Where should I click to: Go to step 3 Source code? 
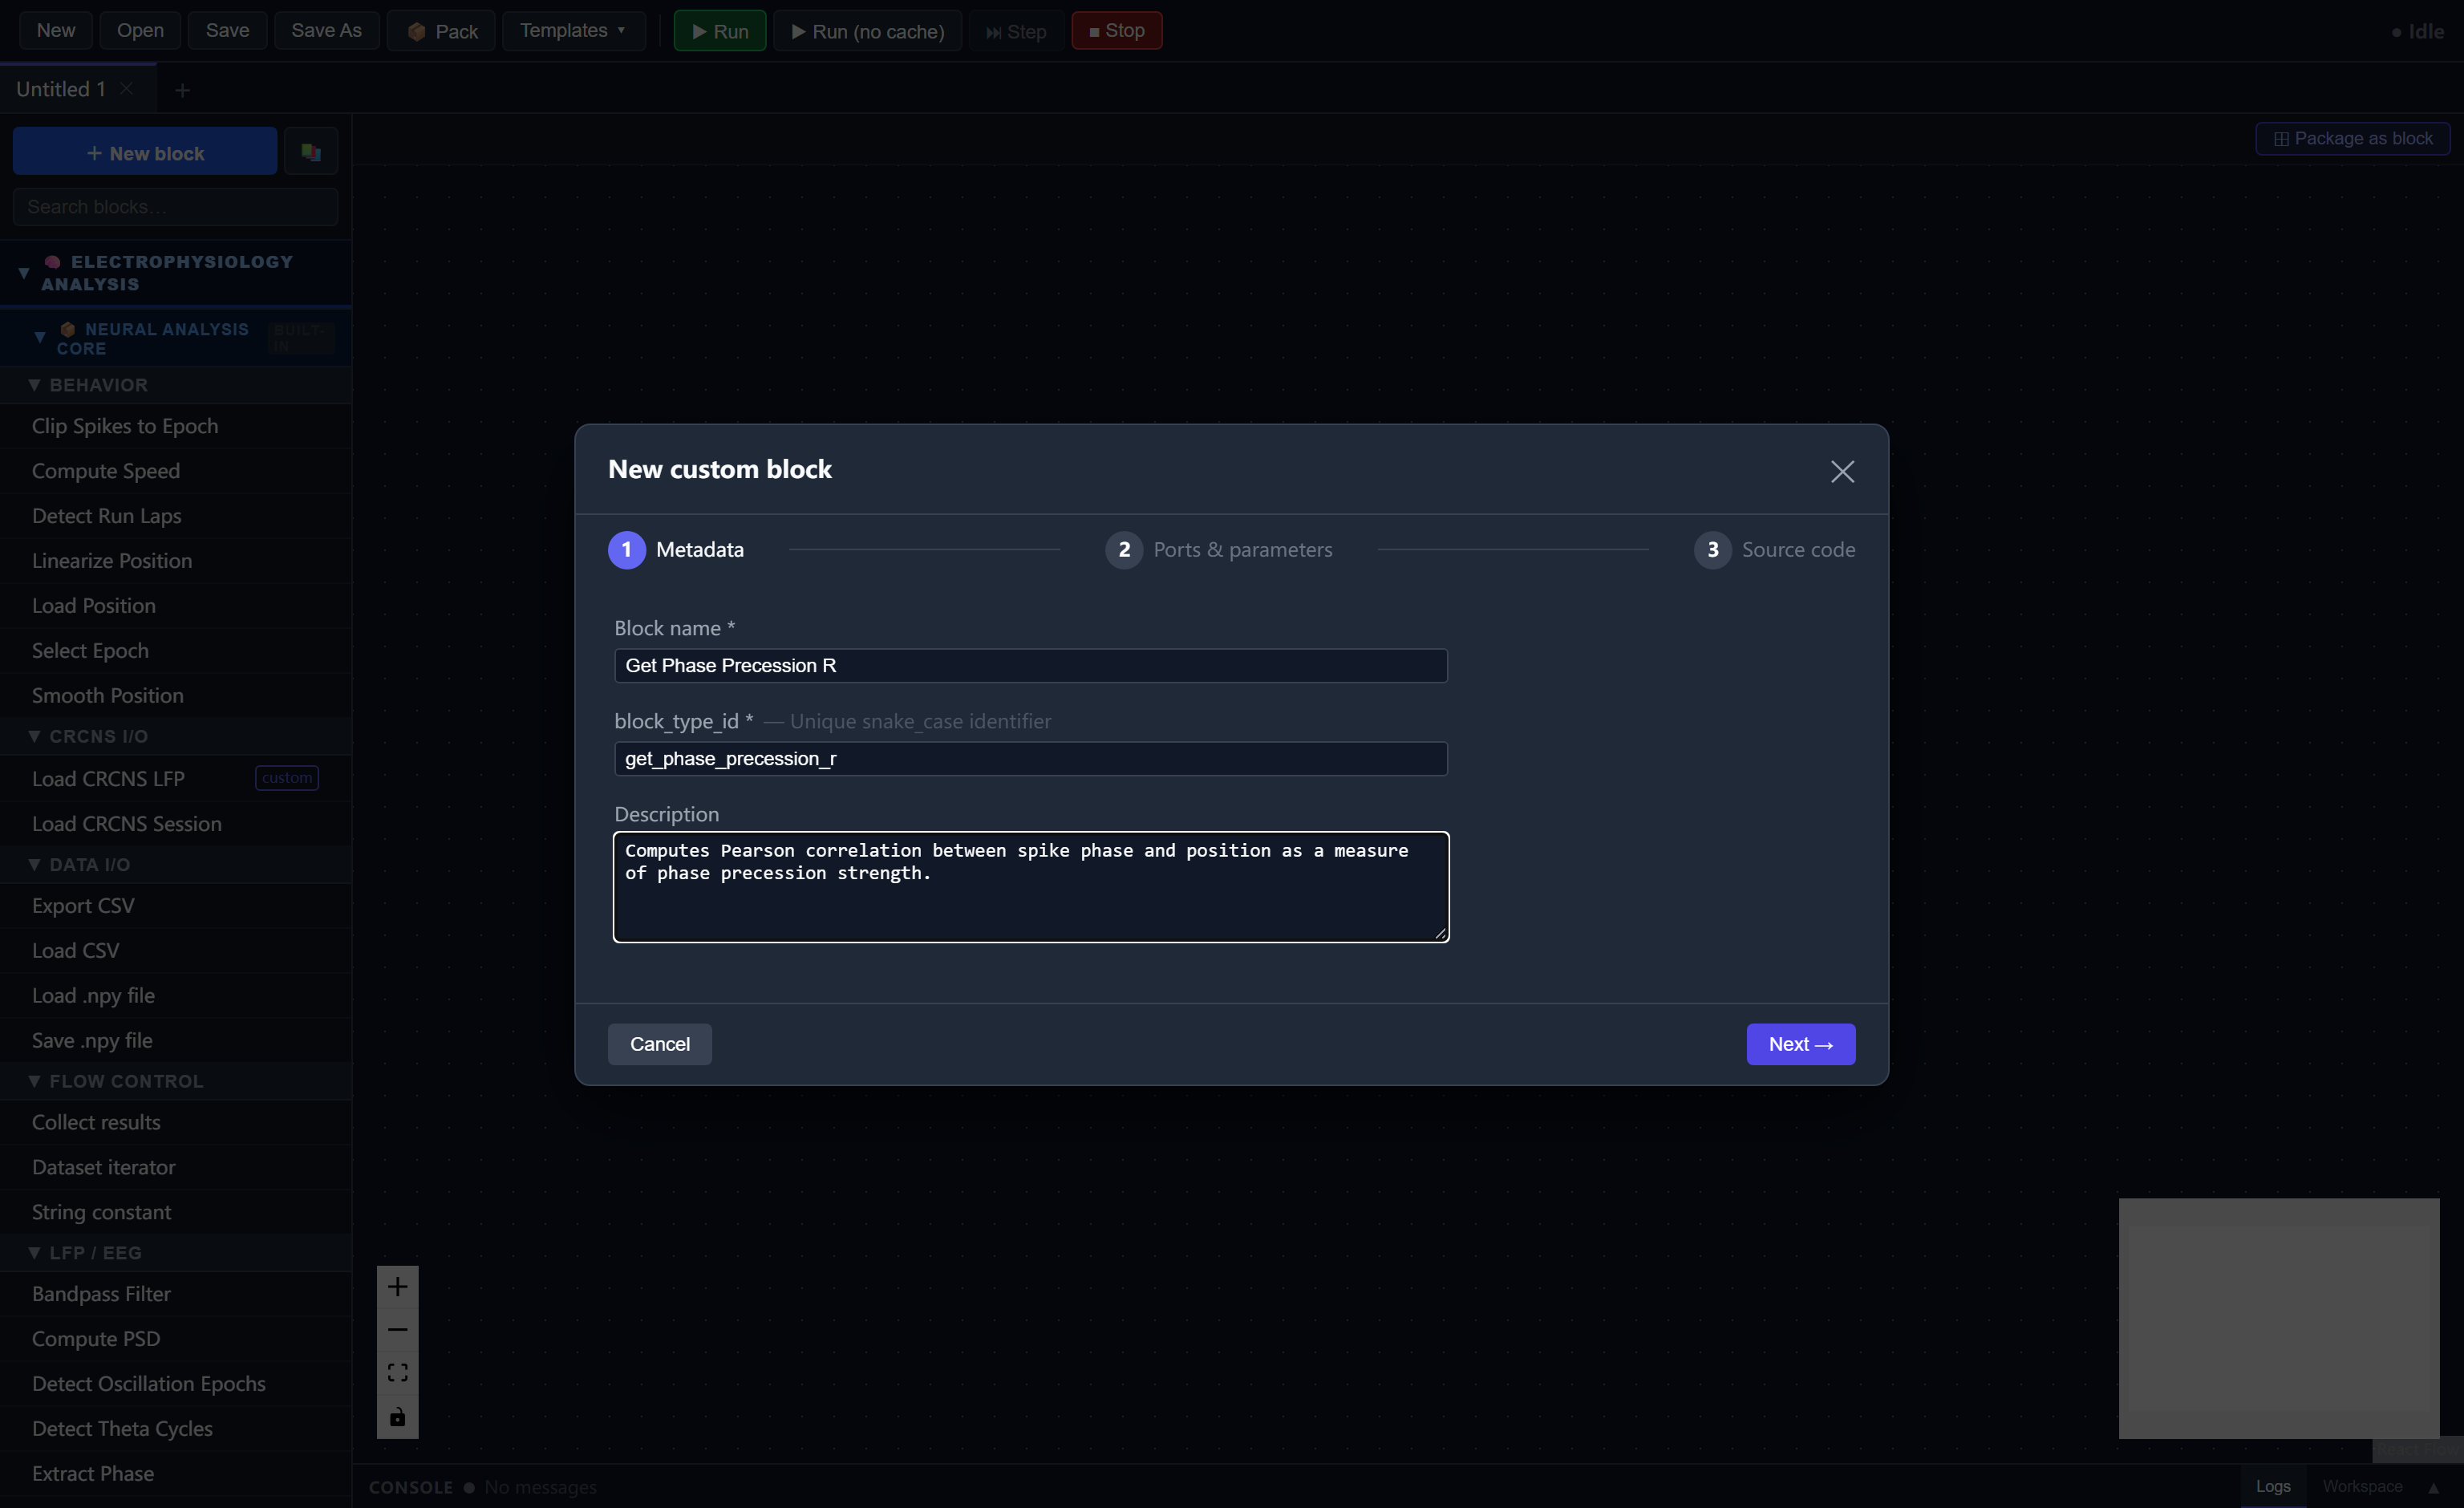pos(1774,549)
